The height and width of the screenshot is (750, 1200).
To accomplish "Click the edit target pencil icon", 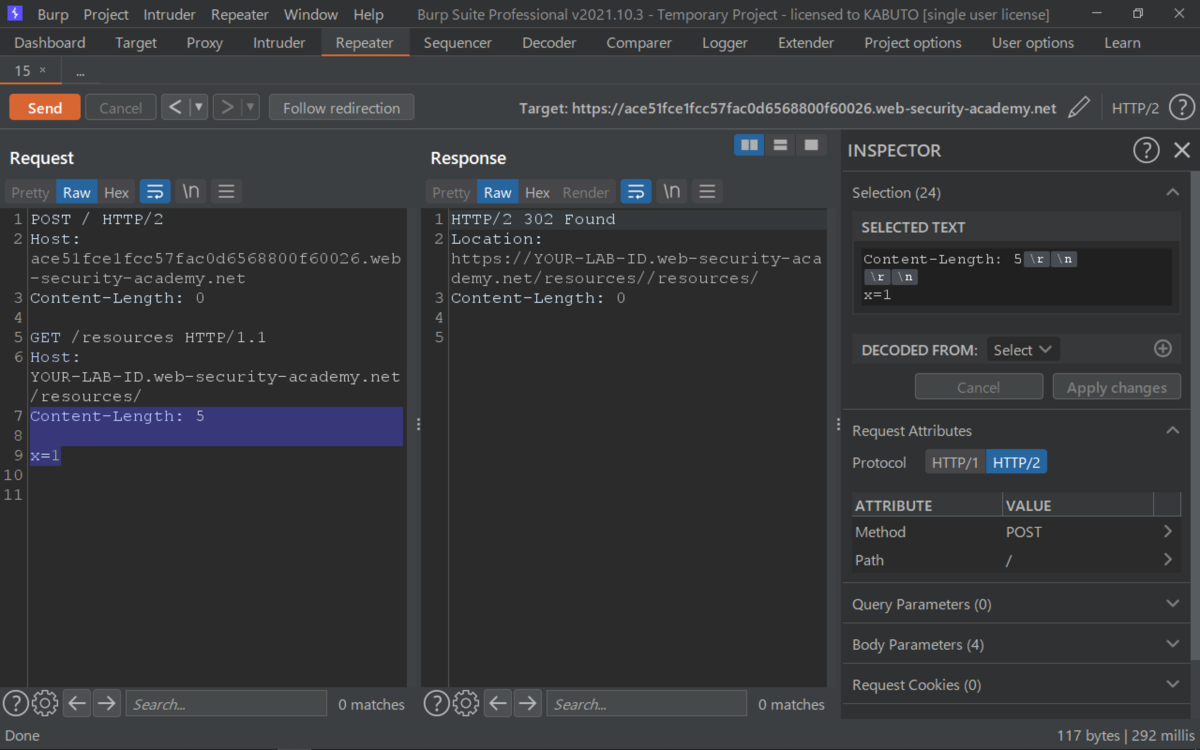I will point(1078,108).
